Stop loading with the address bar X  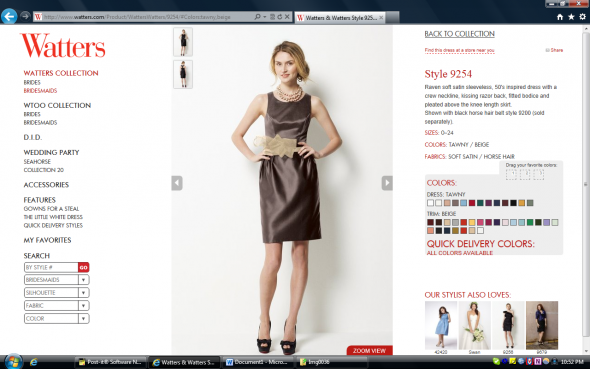(x=287, y=17)
